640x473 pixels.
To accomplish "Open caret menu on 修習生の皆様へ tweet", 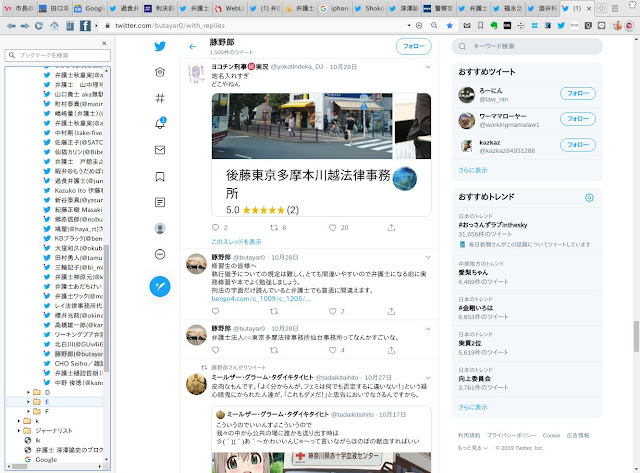I will (428, 257).
